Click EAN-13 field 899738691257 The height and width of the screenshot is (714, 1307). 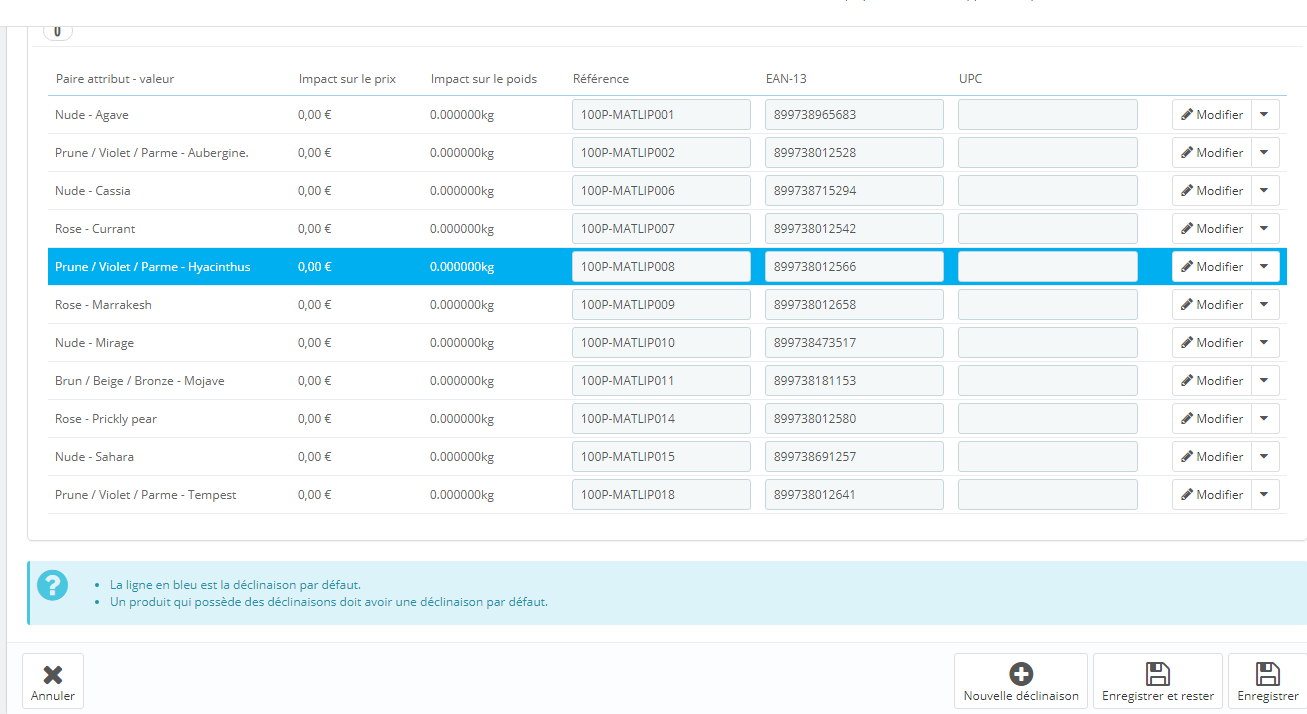click(x=854, y=457)
